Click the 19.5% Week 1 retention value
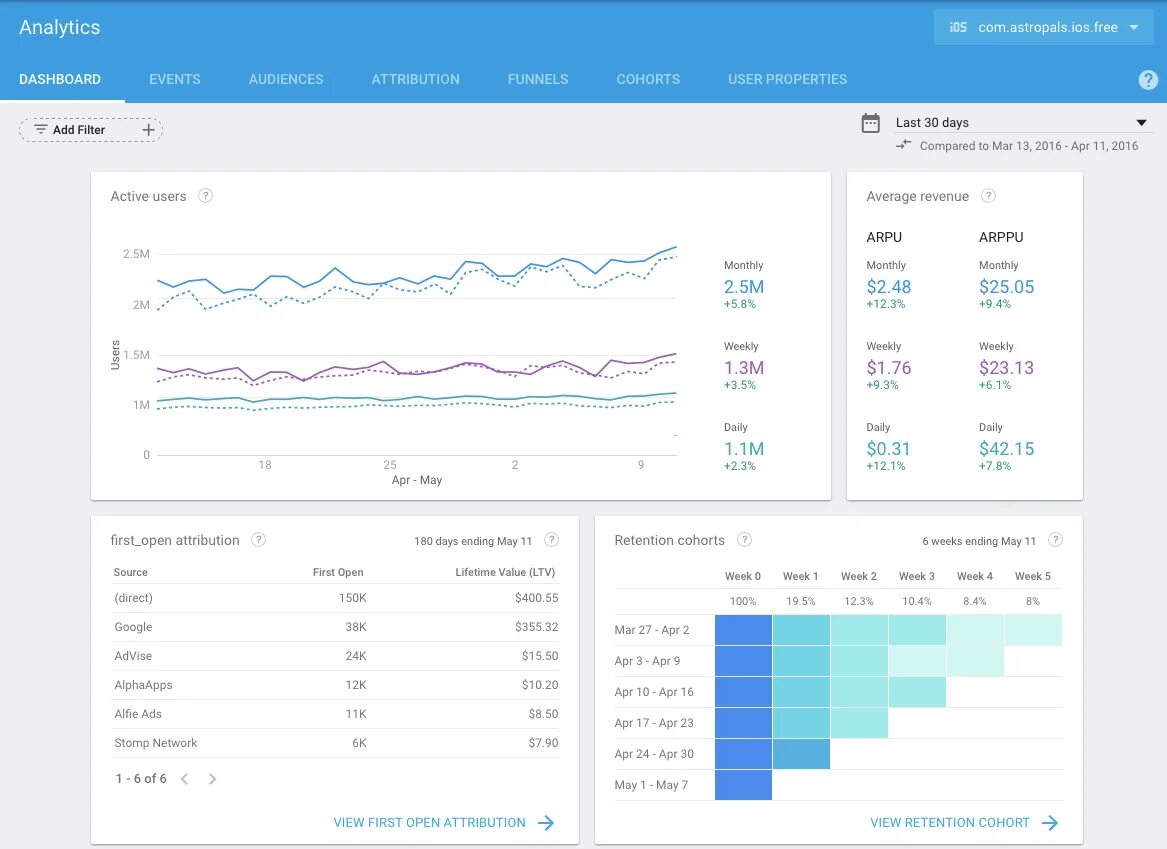1167x849 pixels. pyautogui.click(x=801, y=601)
